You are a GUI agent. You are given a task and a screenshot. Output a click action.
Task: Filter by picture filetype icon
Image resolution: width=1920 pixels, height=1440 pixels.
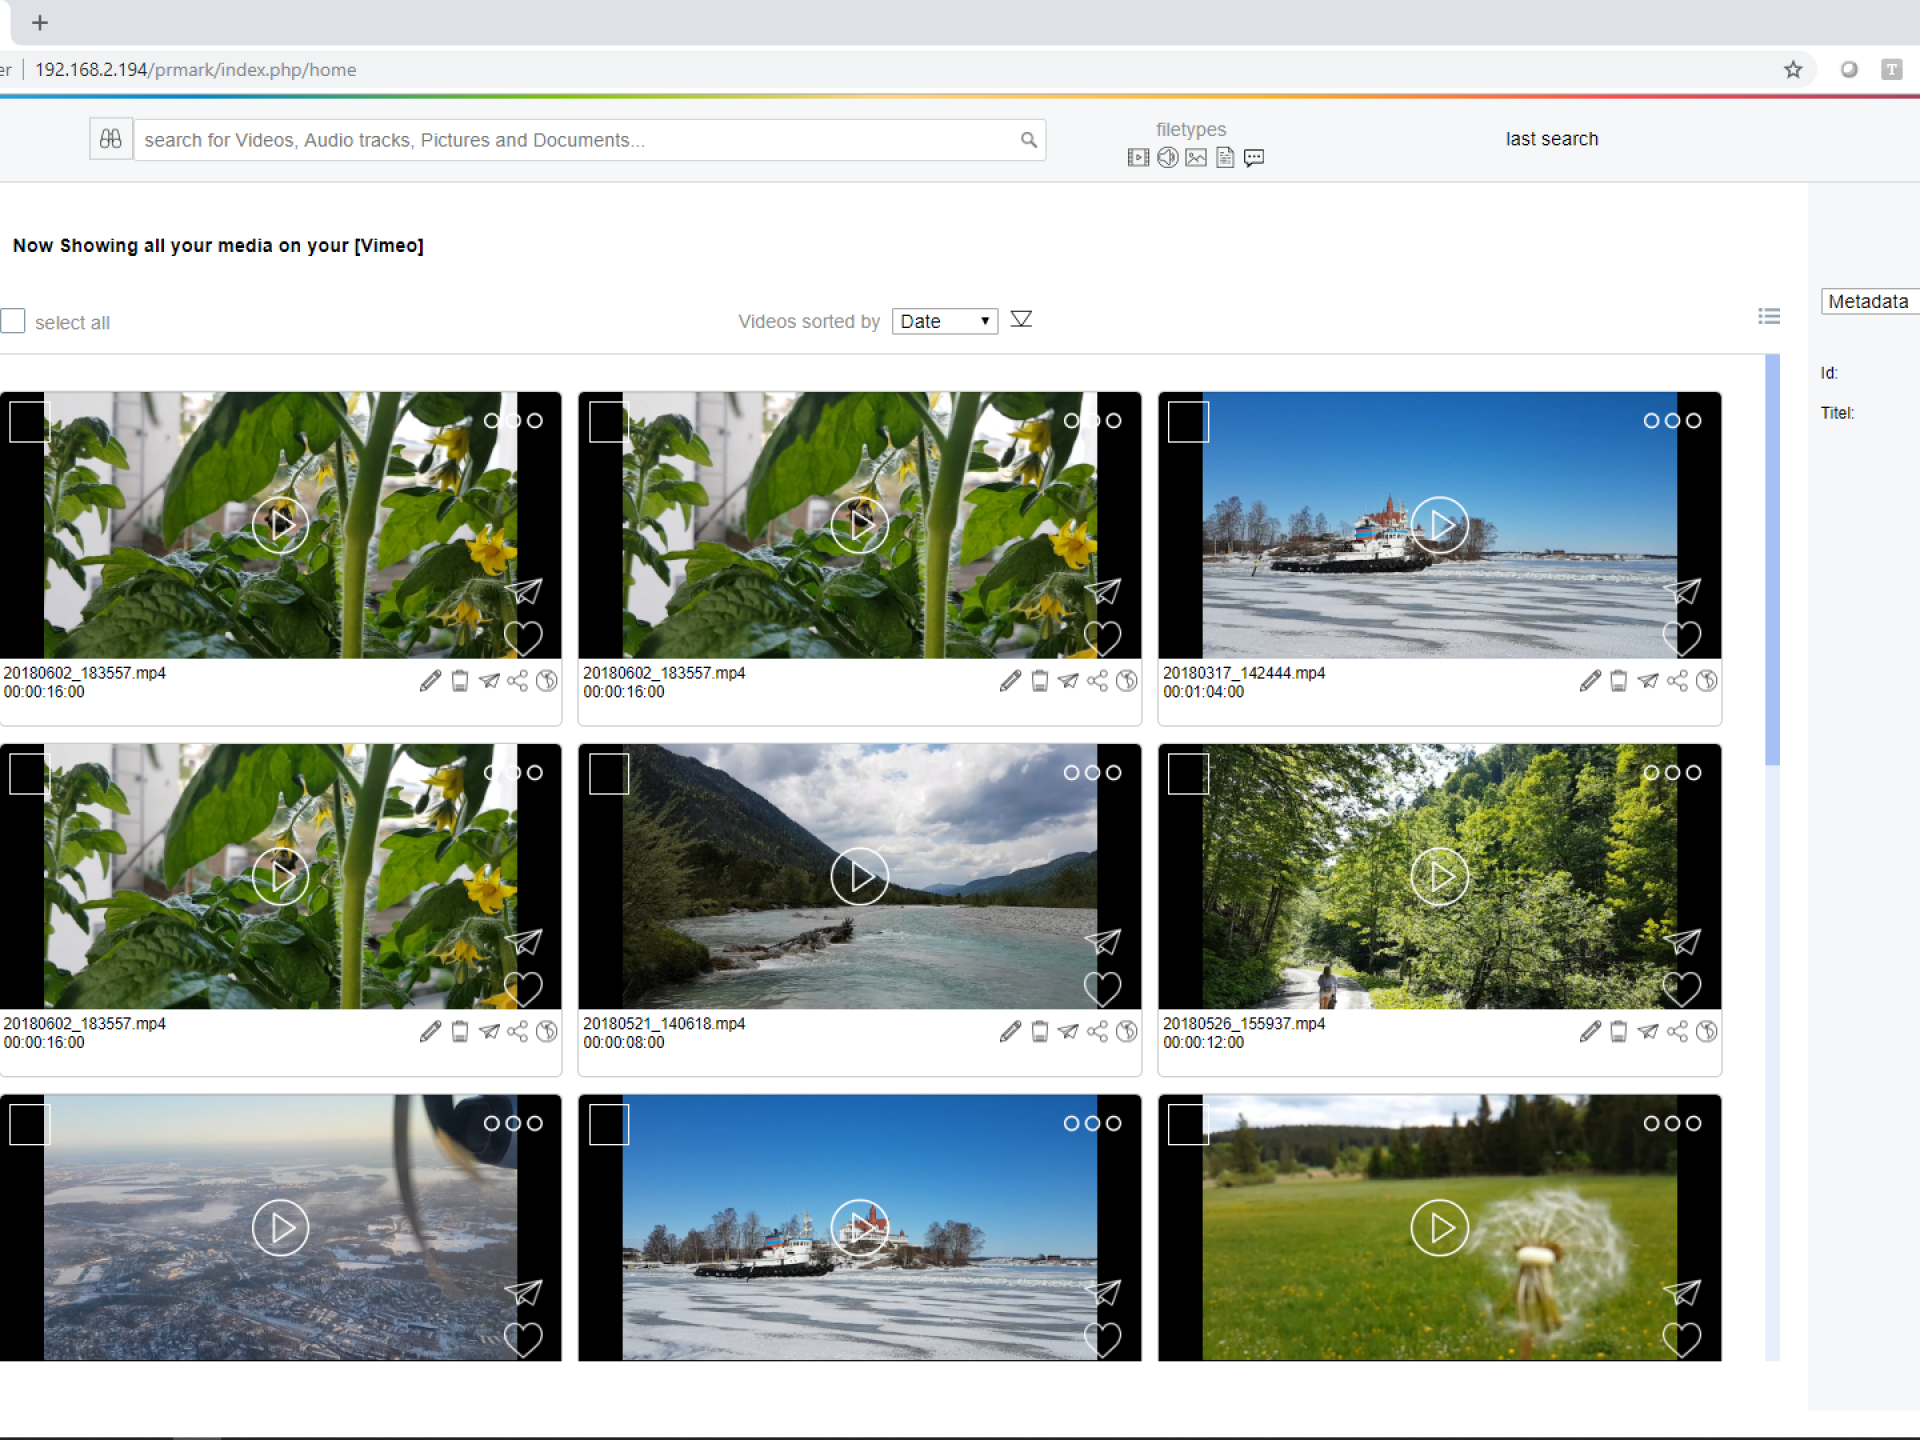[1196, 158]
